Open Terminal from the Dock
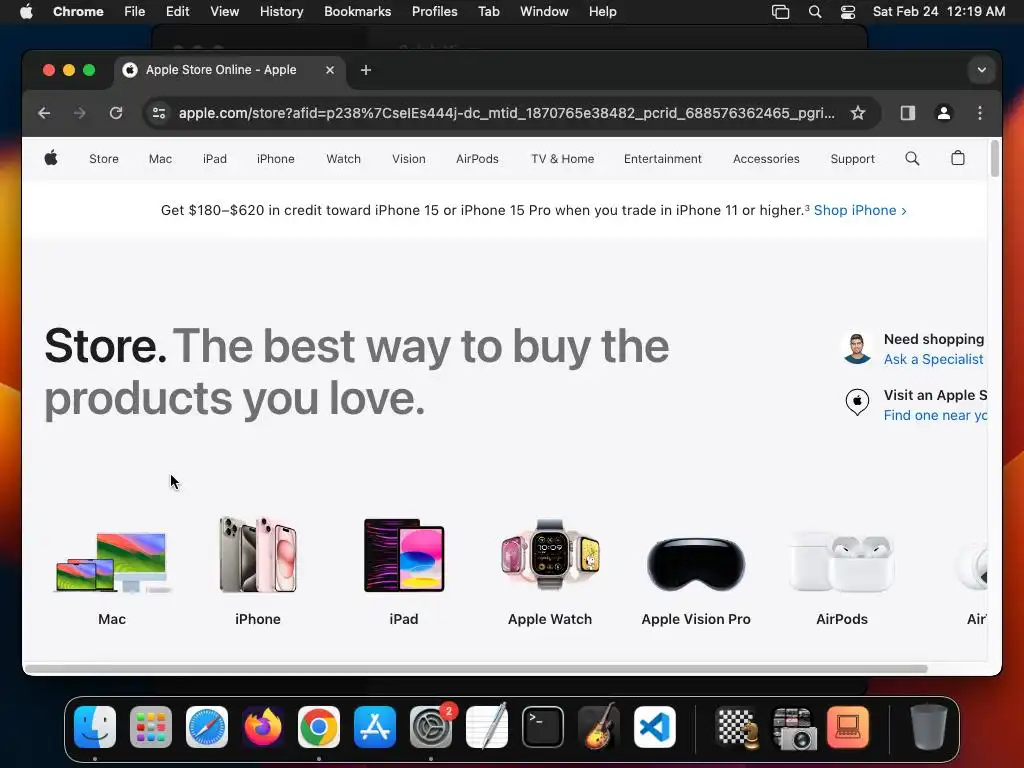The width and height of the screenshot is (1024, 768). click(x=543, y=727)
